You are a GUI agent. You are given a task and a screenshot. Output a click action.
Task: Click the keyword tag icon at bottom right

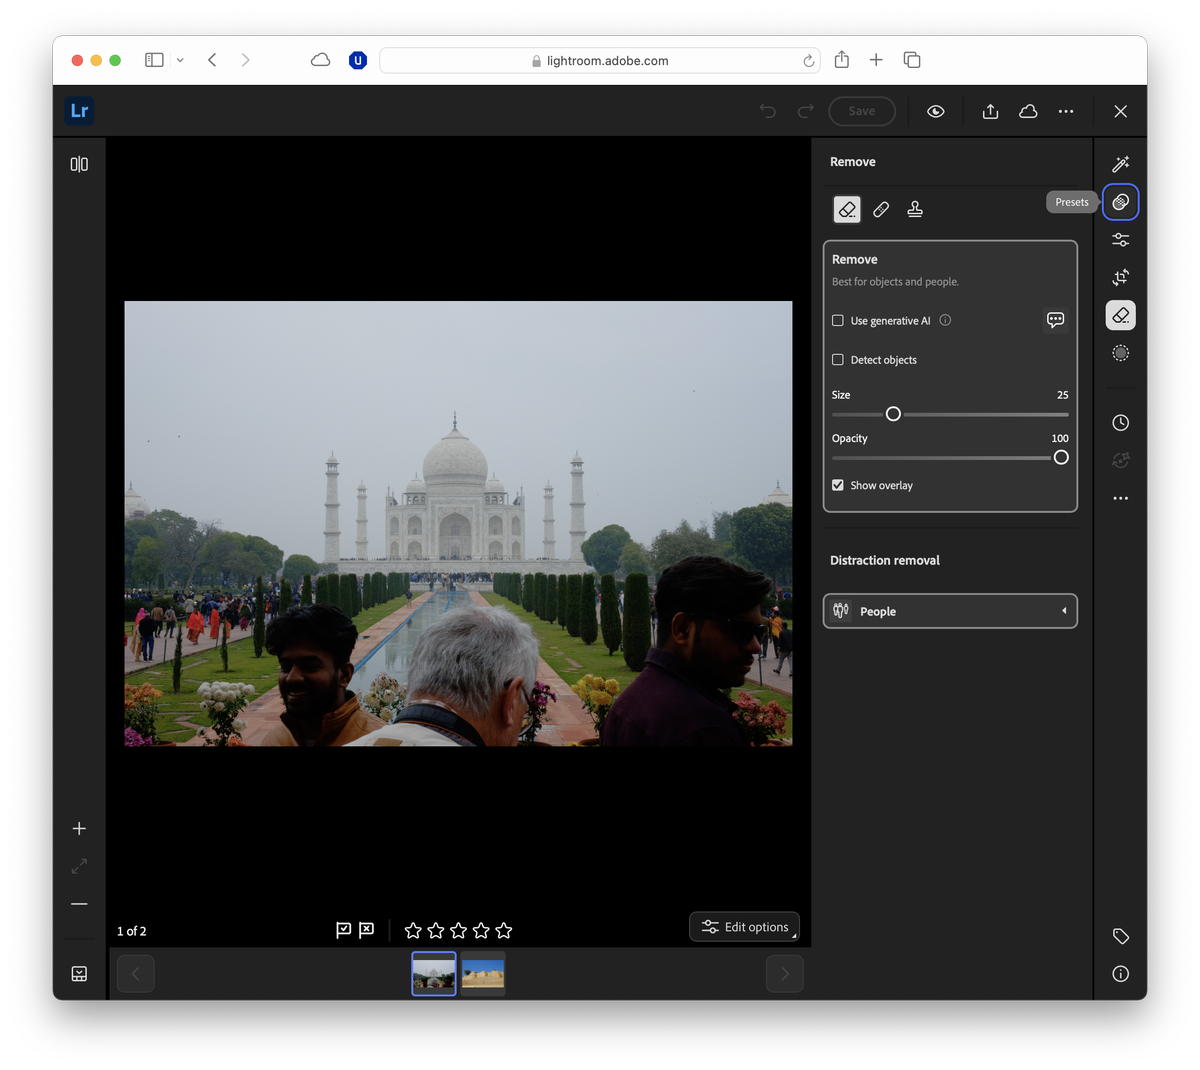(1120, 936)
